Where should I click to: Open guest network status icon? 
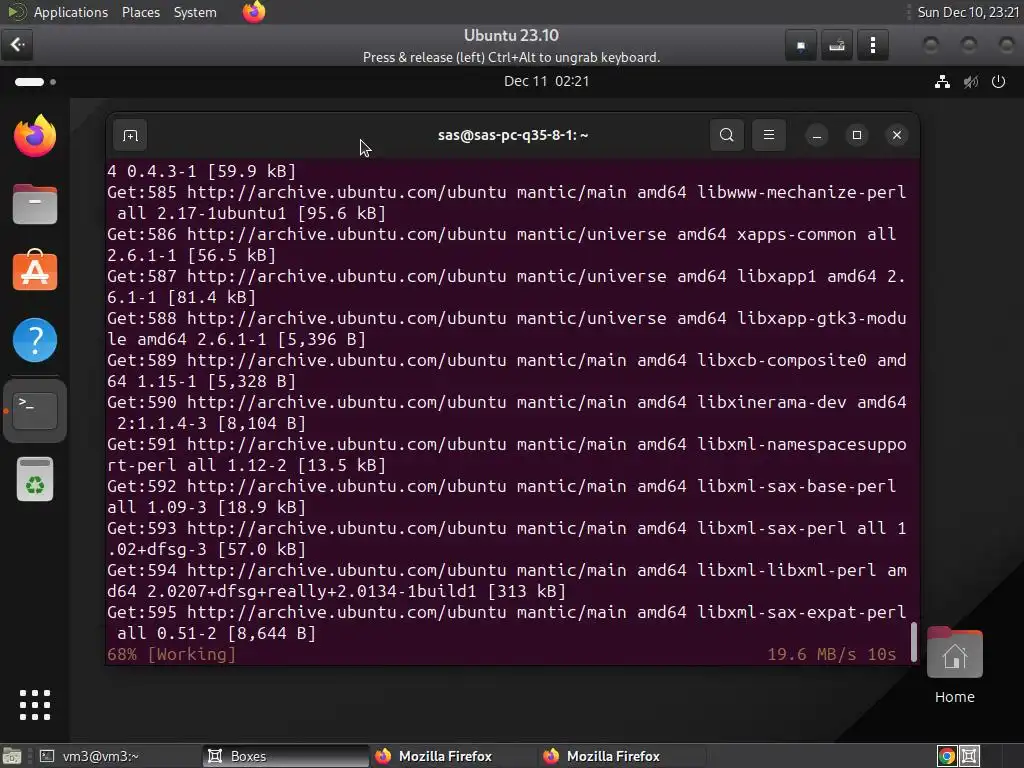click(x=942, y=82)
